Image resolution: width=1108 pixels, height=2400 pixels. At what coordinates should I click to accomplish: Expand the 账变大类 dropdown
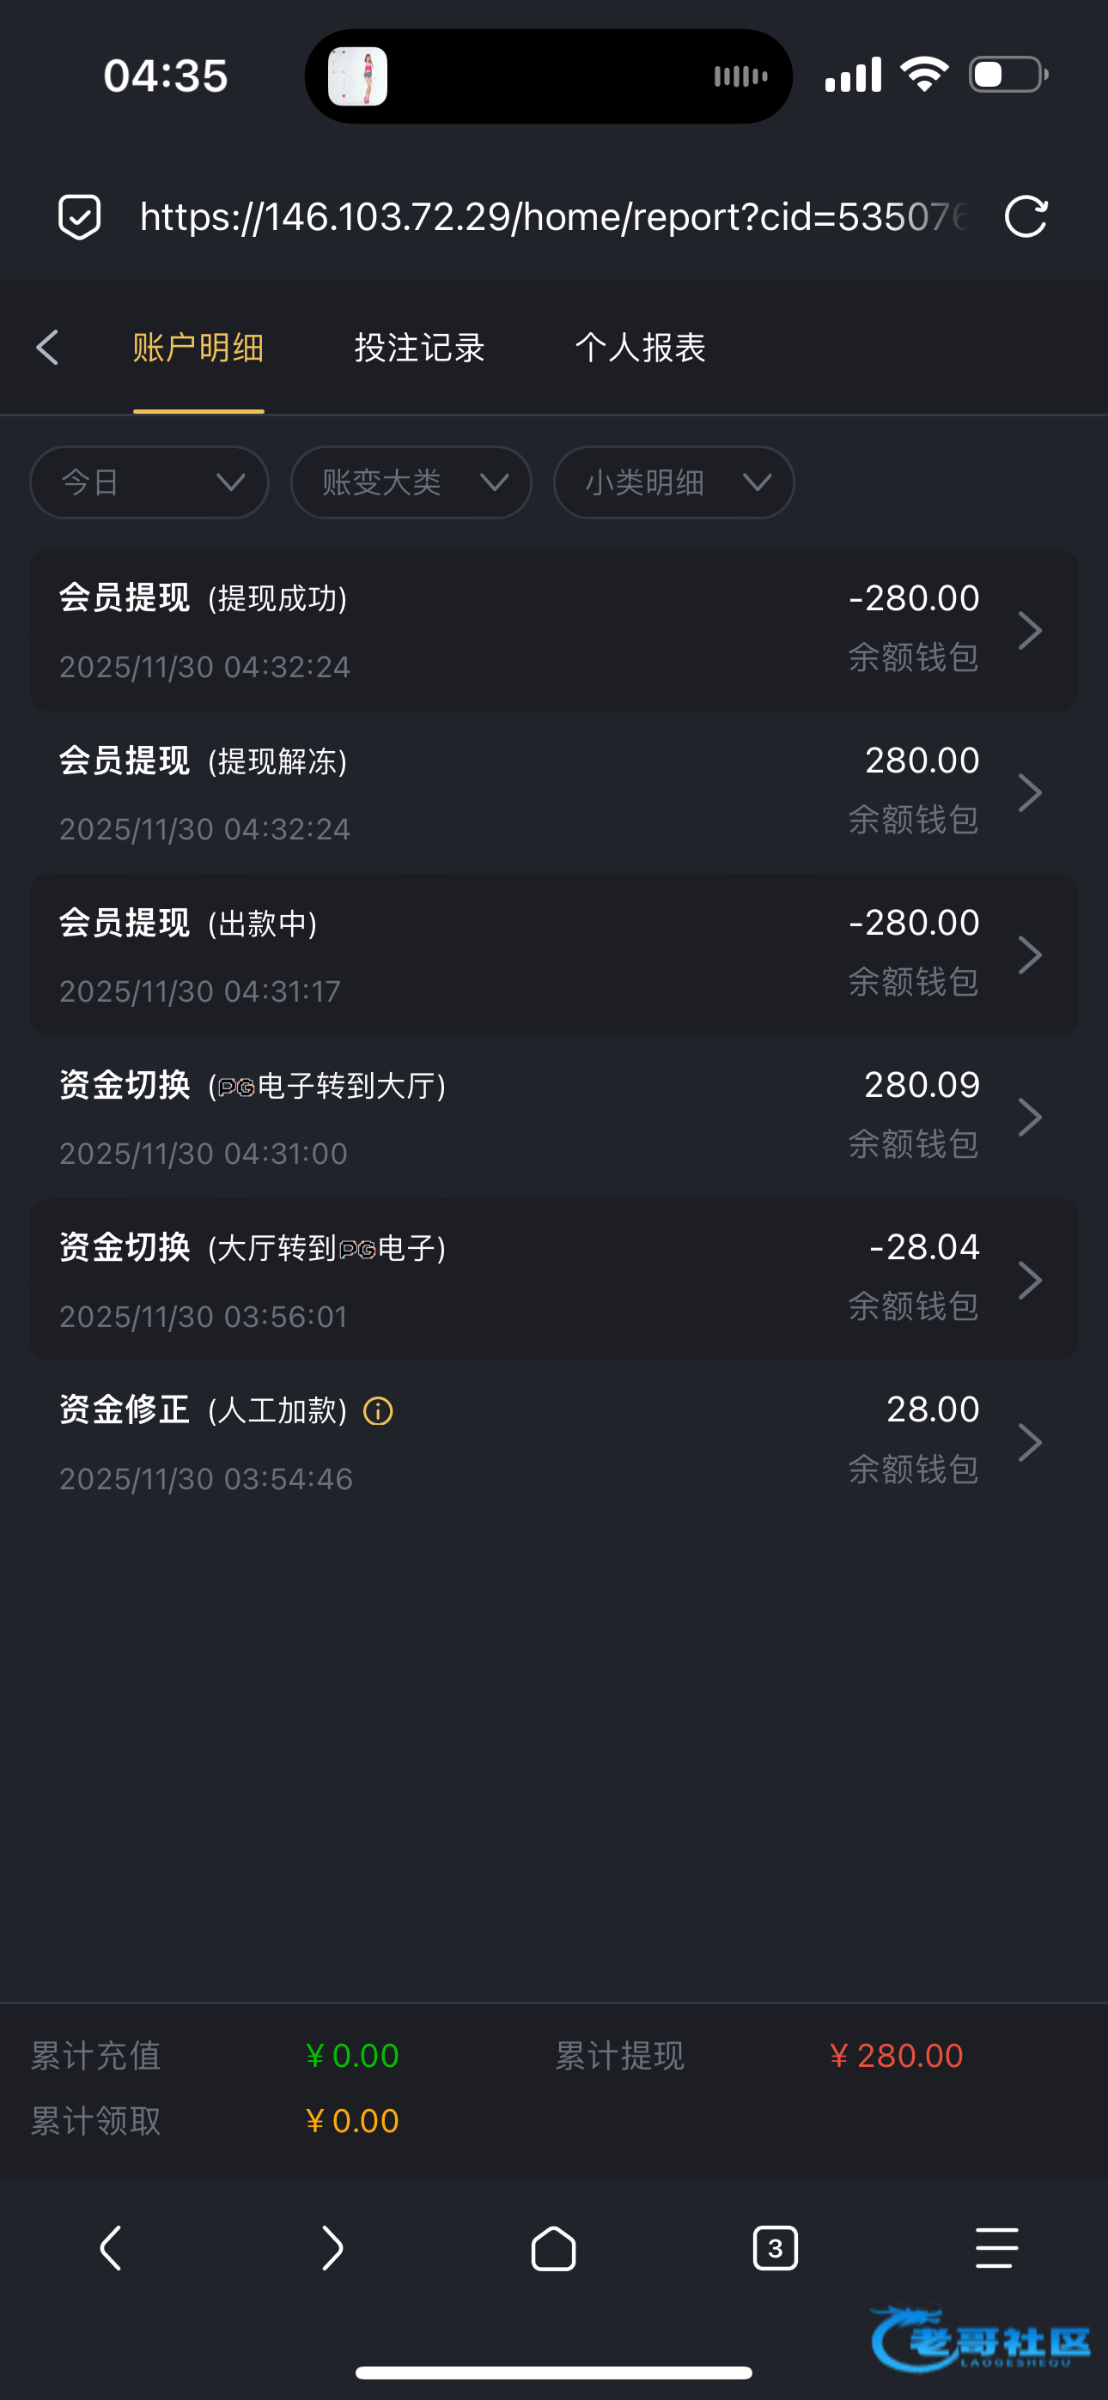pyautogui.click(x=411, y=483)
